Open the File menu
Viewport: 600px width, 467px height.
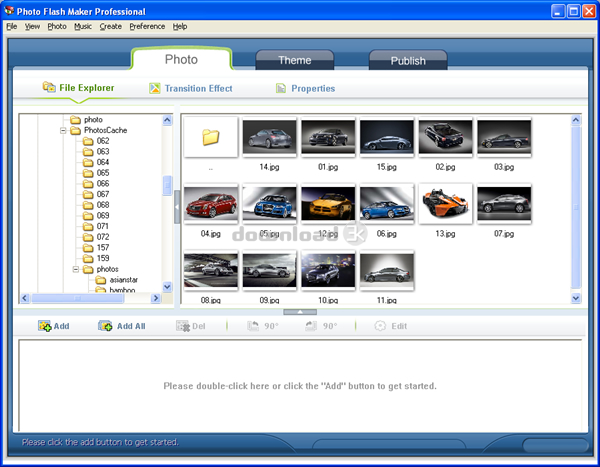[x=12, y=26]
